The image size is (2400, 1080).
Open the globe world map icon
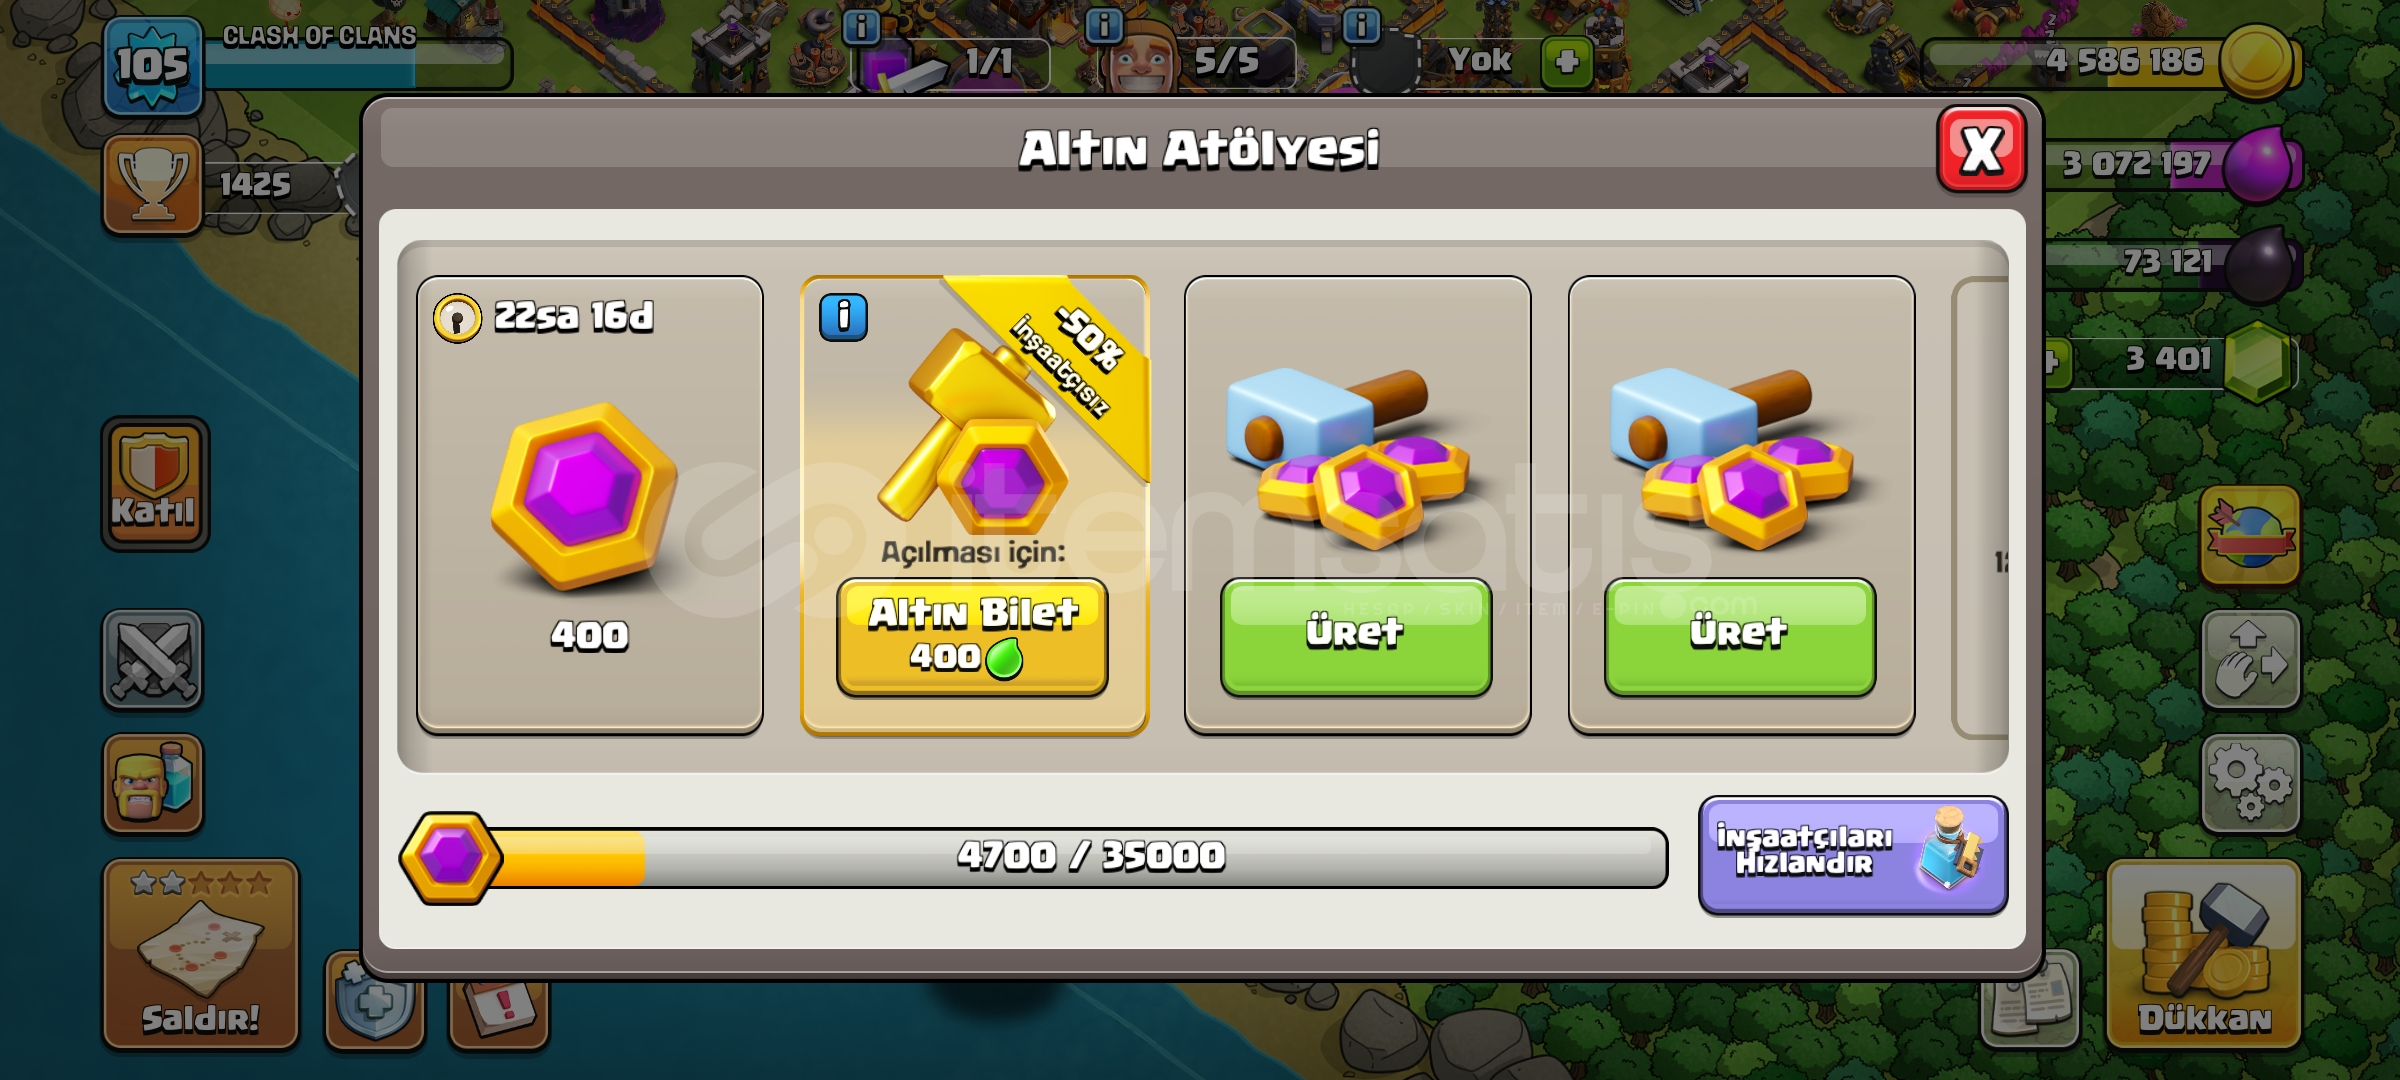pos(2250,535)
